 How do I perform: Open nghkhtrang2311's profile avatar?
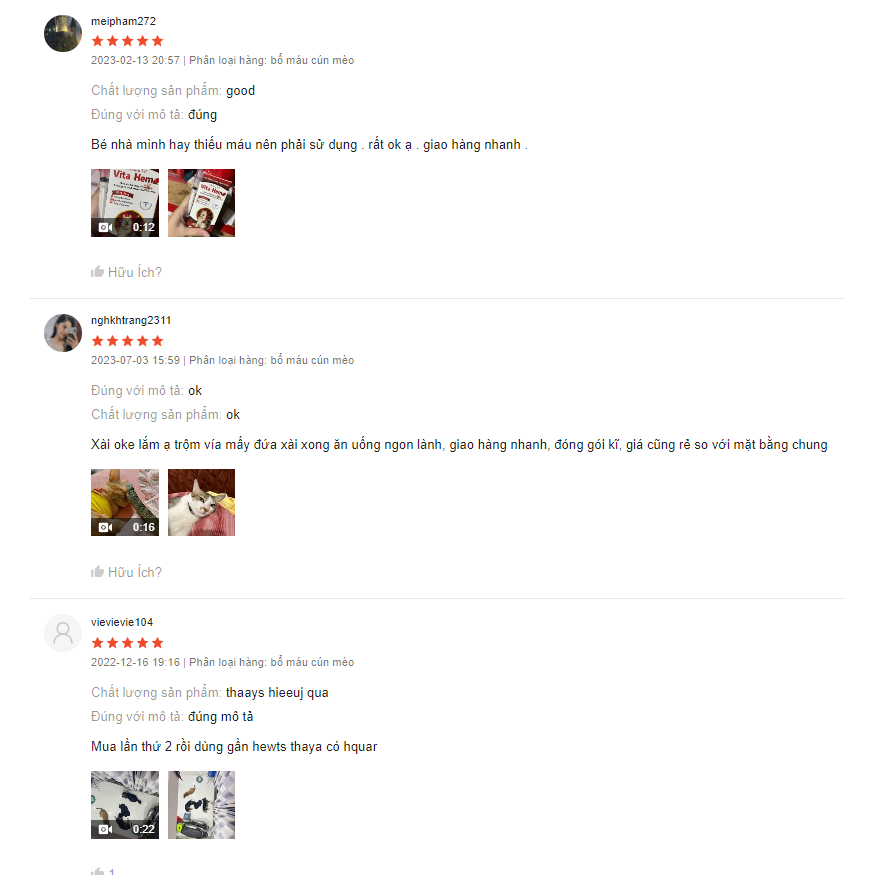[63, 333]
